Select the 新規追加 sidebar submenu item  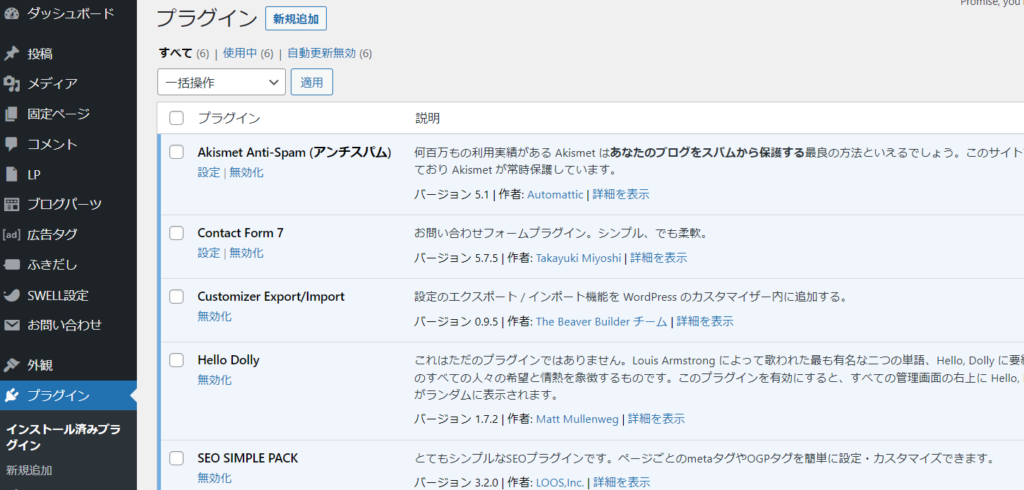(x=29, y=470)
